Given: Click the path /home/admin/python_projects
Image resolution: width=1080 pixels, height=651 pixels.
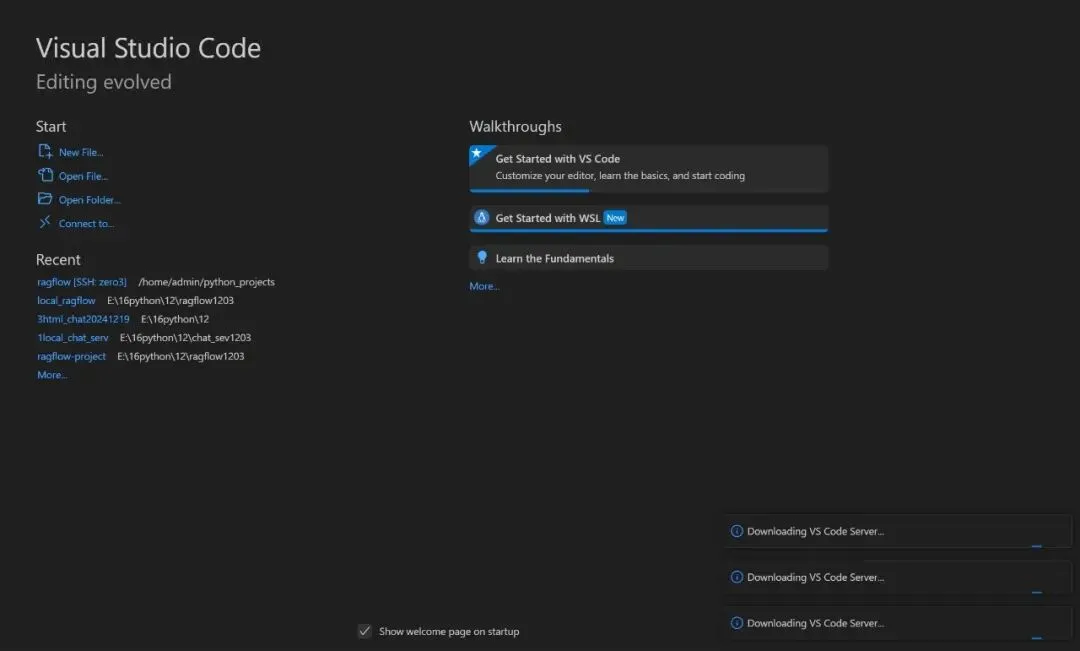Looking at the screenshot, I should point(207,282).
